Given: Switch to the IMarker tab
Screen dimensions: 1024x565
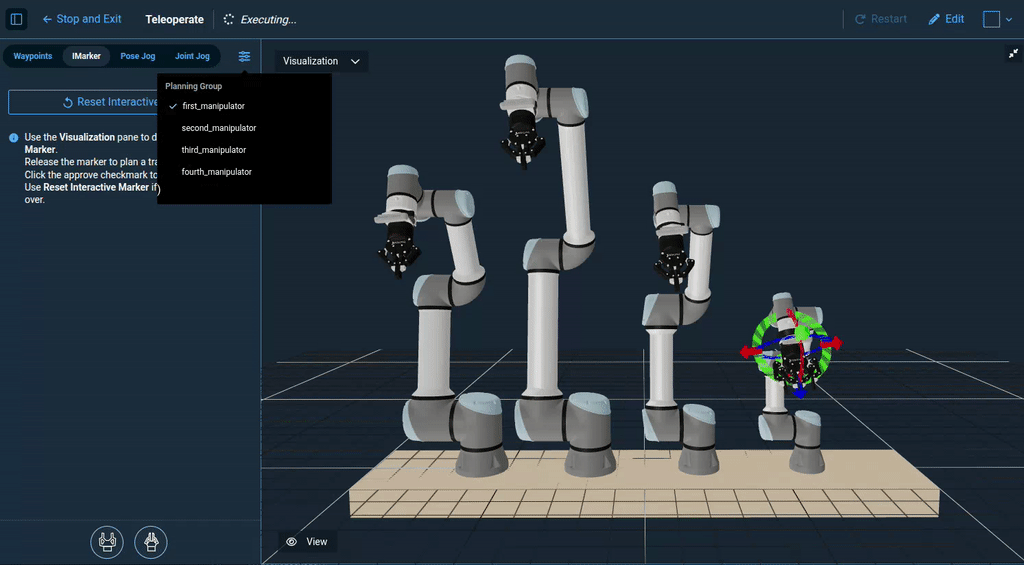Looking at the screenshot, I should coord(86,56).
